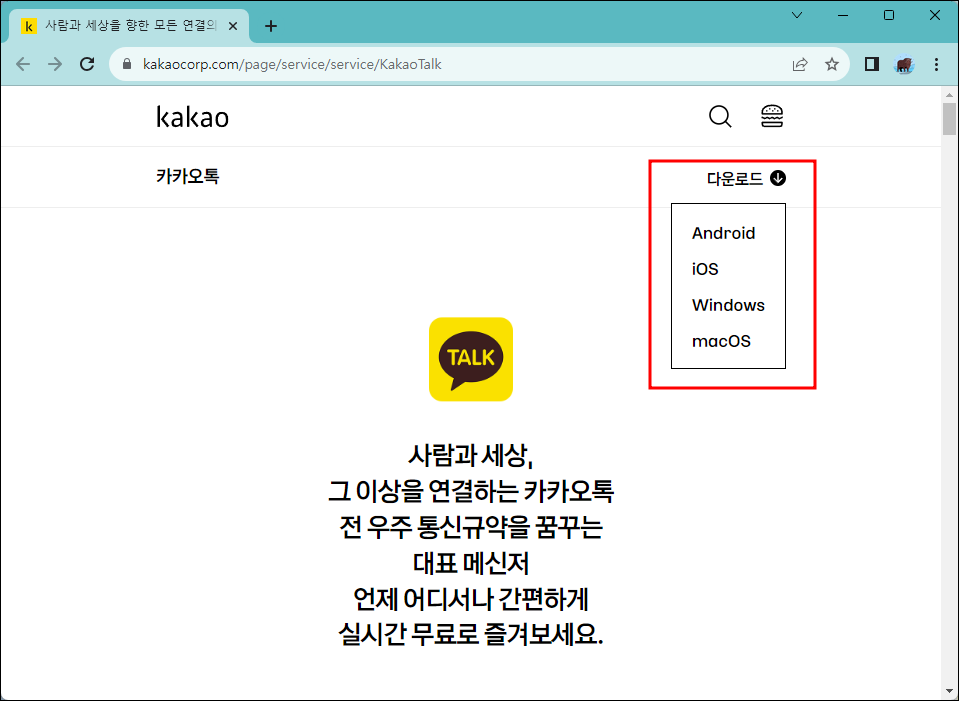The width and height of the screenshot is (959, 701).
Task: Open the Kakao search icon
Action: [719, 116]
